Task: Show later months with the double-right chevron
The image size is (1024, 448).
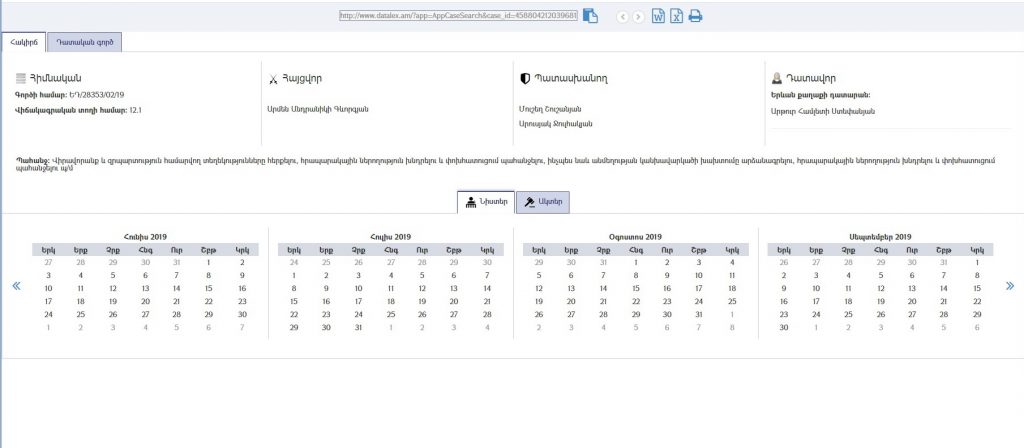Action: pyautogui.click(x=1010, y=286)
